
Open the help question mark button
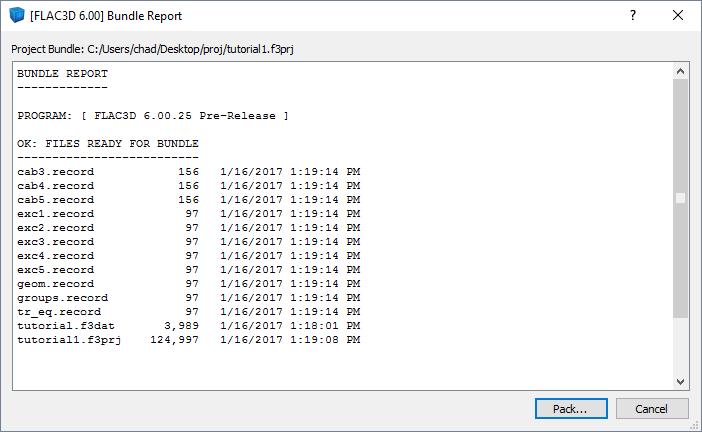pyautogui.click(x=633, y=15)
